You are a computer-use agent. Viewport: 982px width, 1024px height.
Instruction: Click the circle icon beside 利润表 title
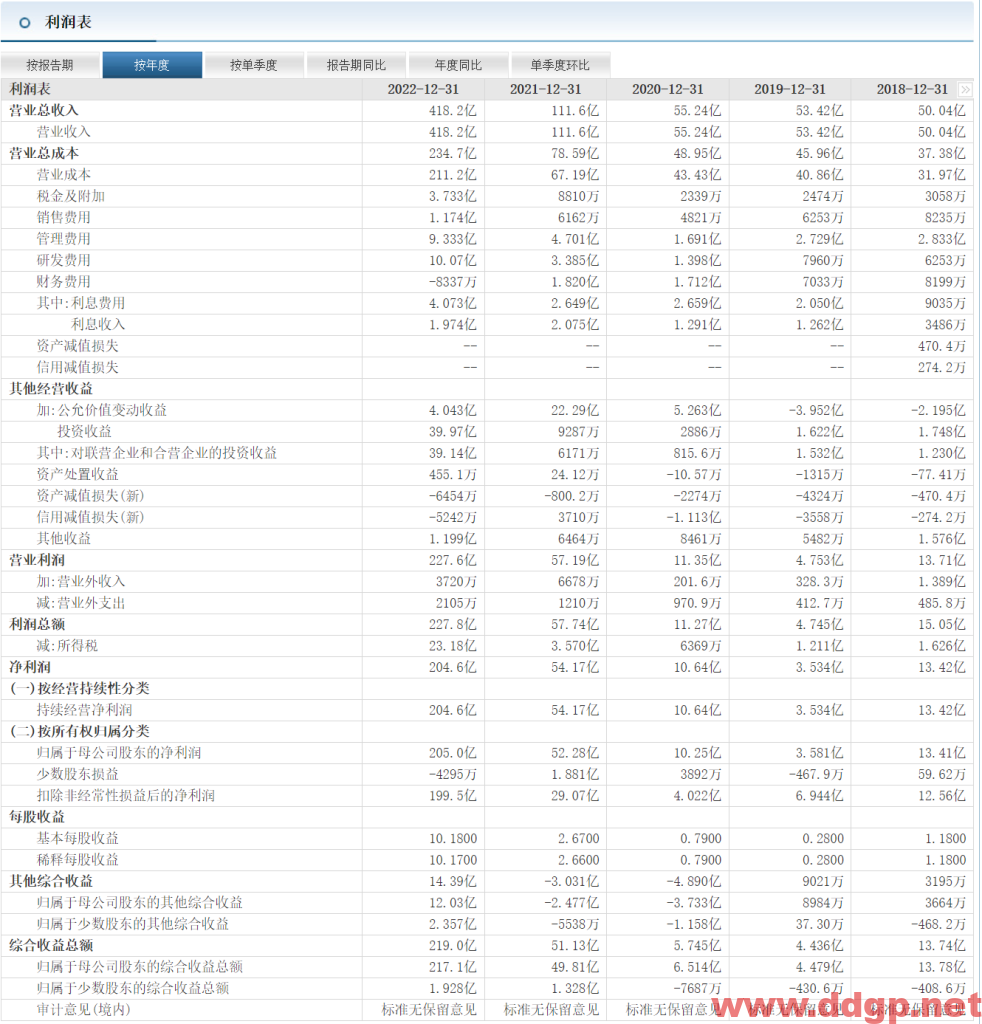tap(25, 23)
